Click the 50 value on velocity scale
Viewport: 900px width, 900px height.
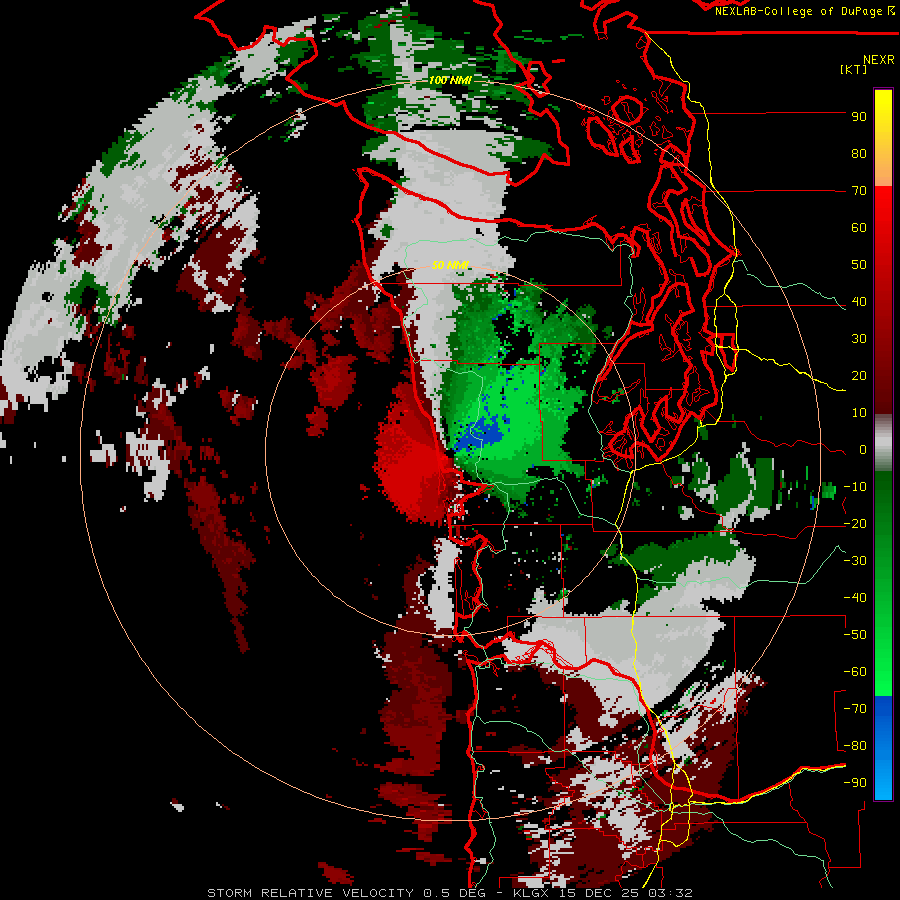tap(859, 265)
